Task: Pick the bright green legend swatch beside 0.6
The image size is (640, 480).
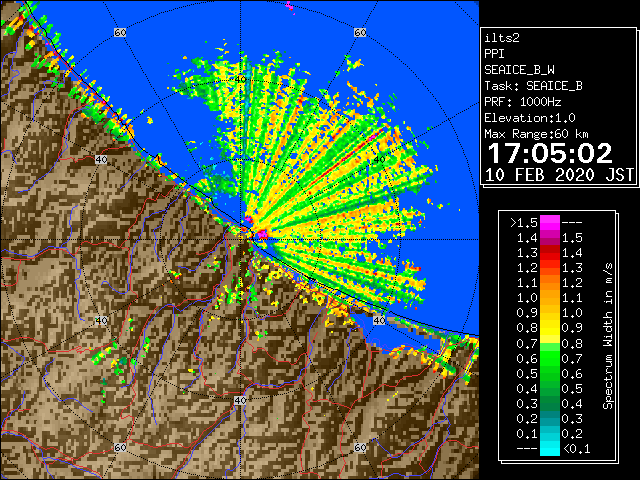Action: (550, 358)
